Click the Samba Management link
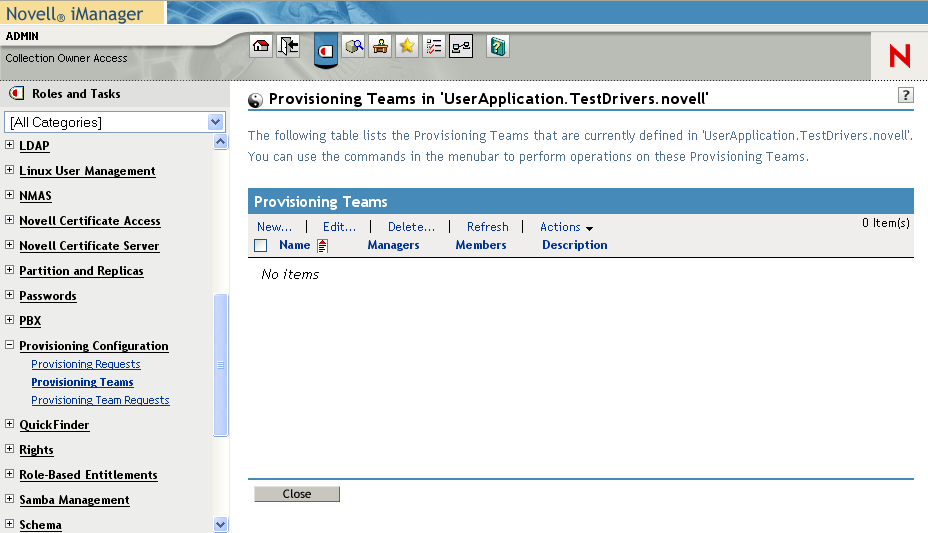928x533 pixels. tap(75, 500)
